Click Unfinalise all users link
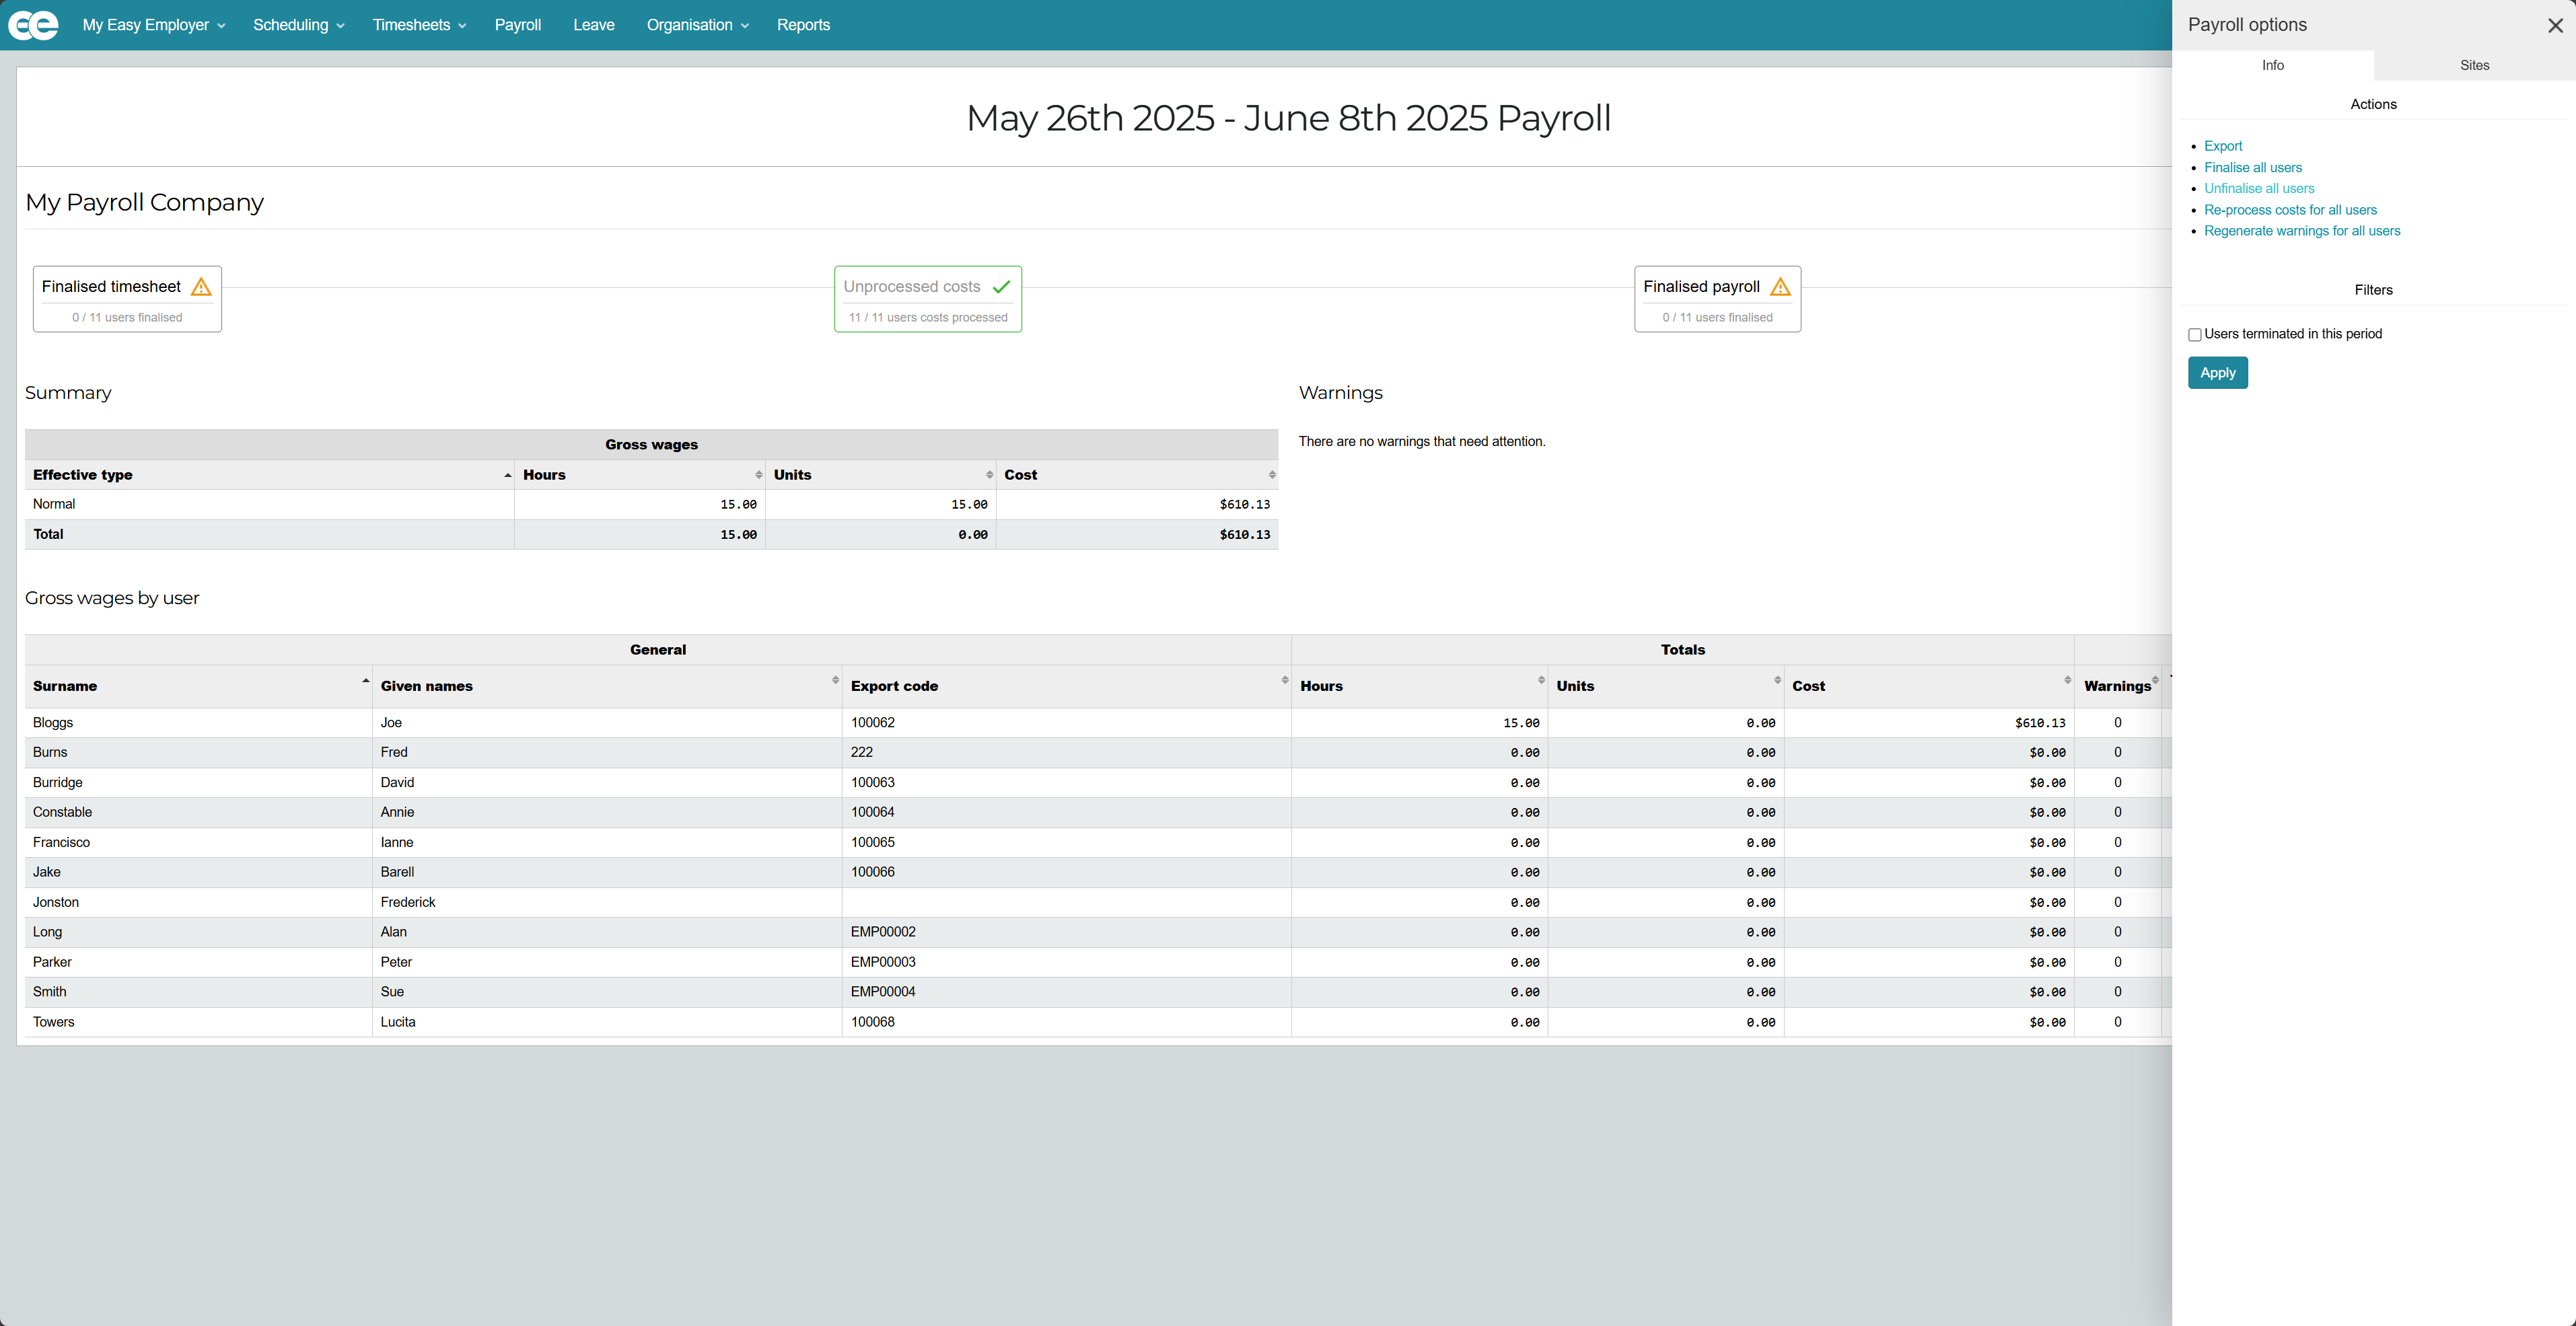Image resolution: width=2576 pixels, height=1326 pixels. click(x=2258, y=189)
